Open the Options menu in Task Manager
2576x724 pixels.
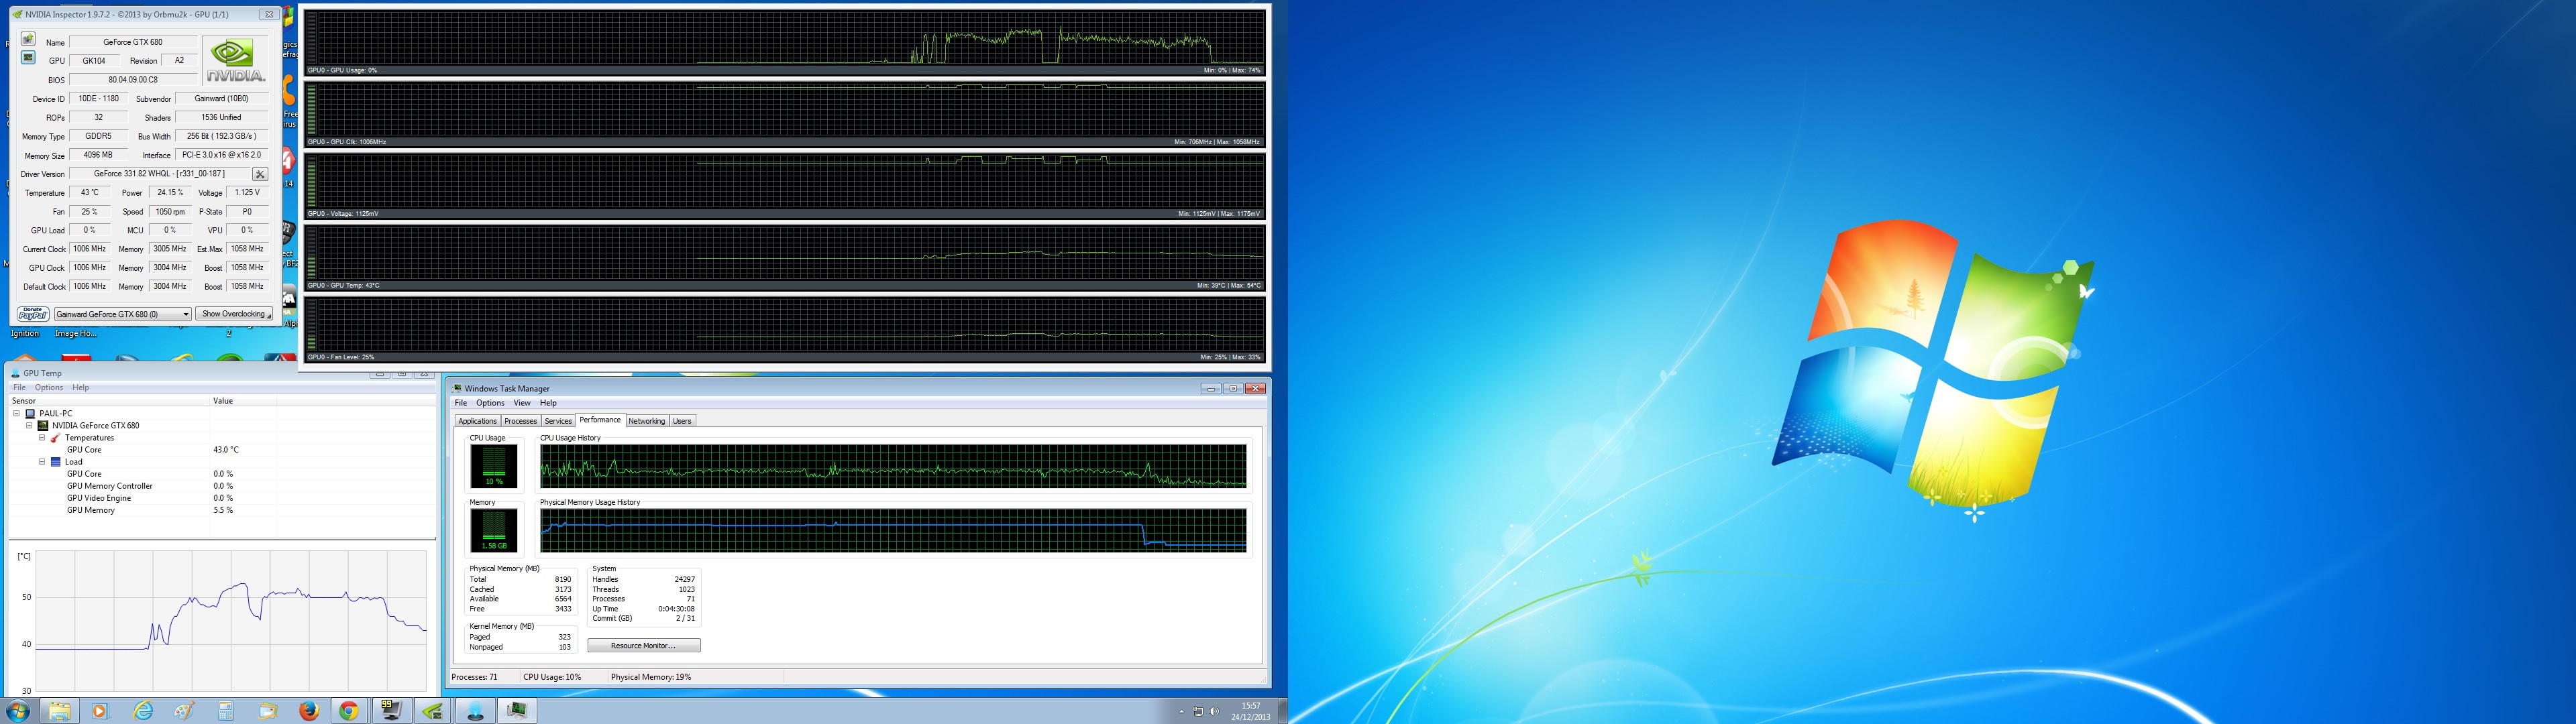click(490, 403)
